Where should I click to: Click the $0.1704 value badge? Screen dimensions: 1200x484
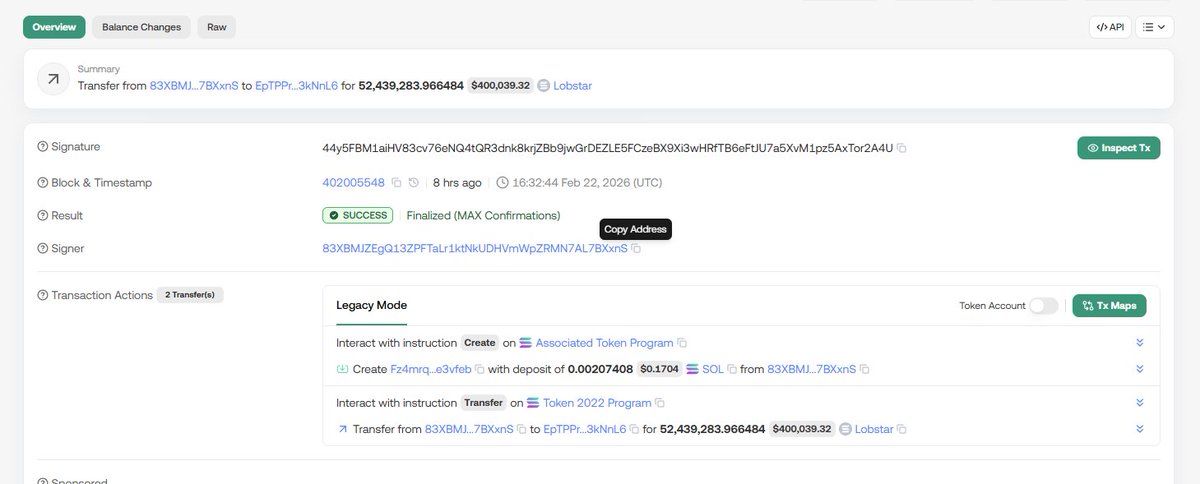[659, 369]
